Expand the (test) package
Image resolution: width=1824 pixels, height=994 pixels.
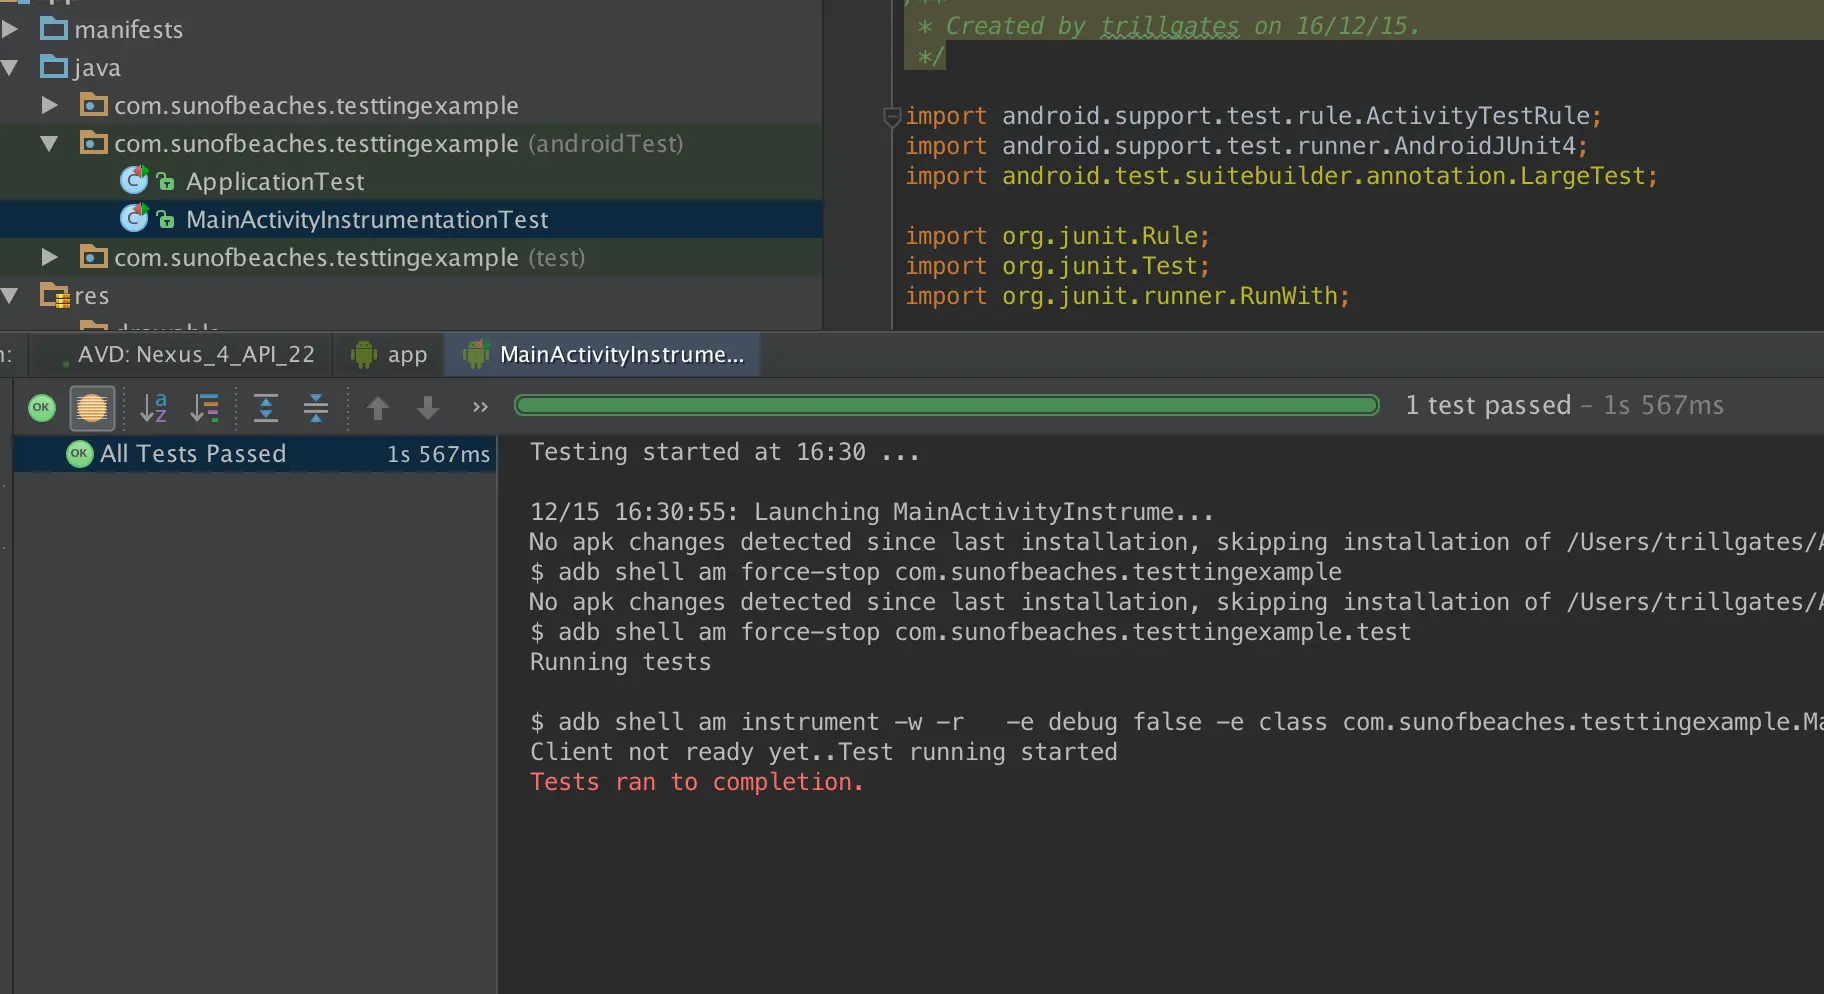click(x=49, y=257)
